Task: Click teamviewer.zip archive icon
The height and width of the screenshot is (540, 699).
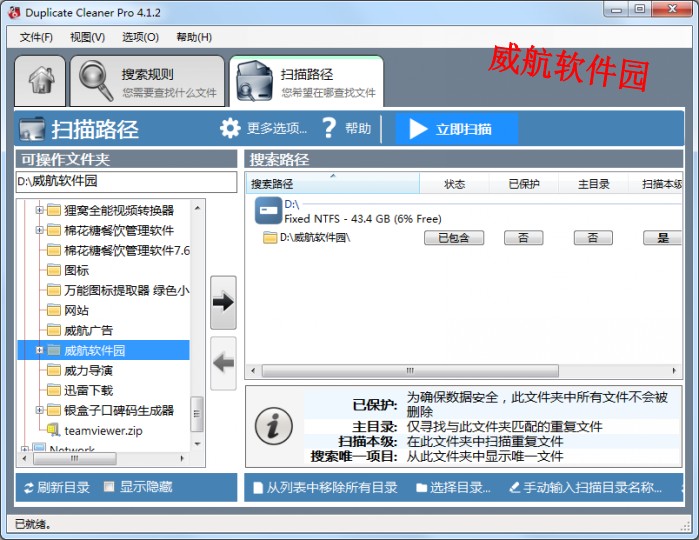Action: [x=53, y=430]
